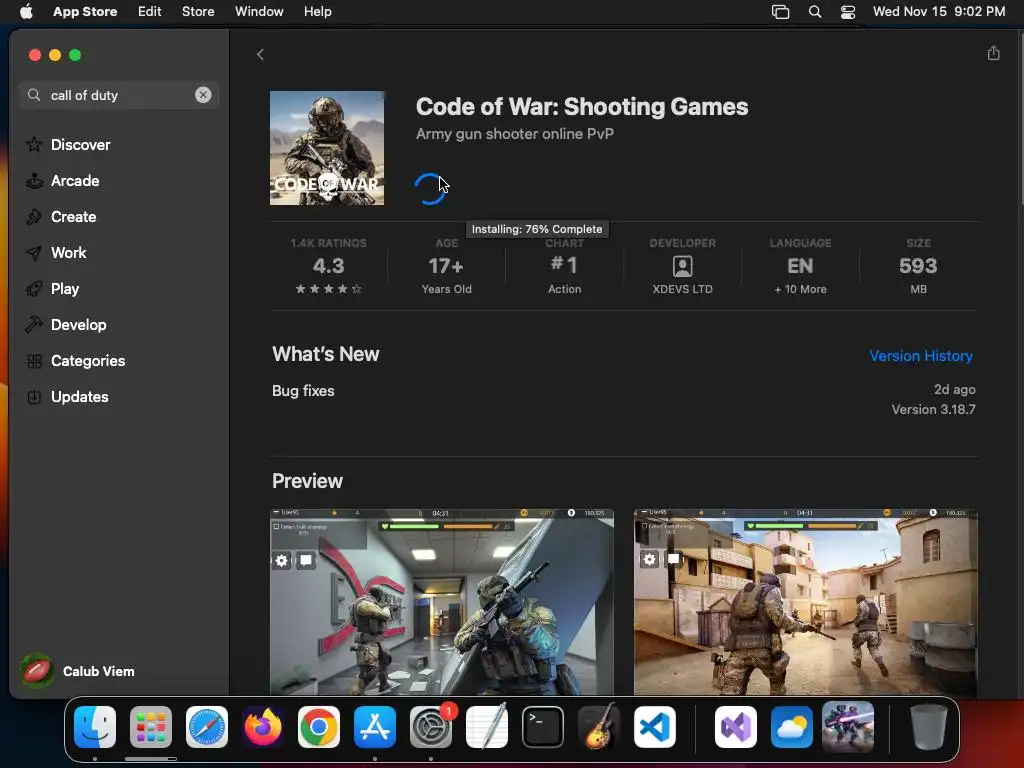Open the Apple menu
1024x768 pixels.
pyautogui.click(x=26, y=12)
